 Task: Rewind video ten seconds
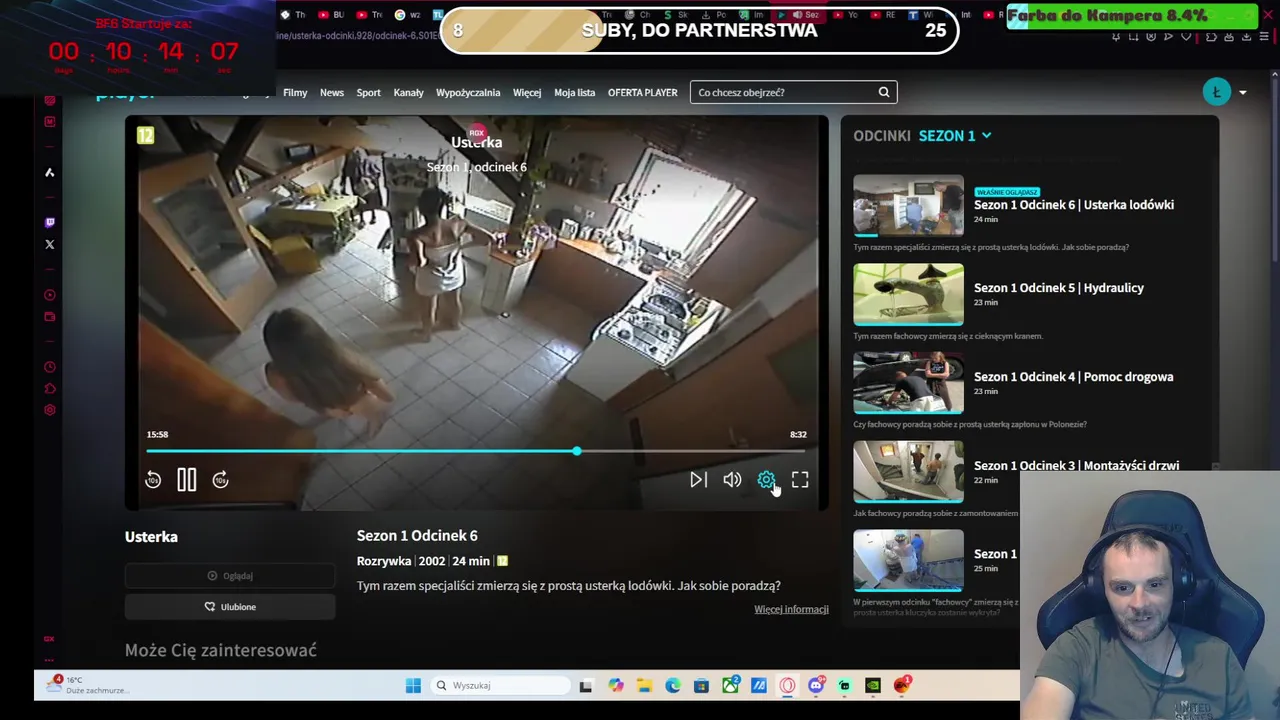coord(153,480)
